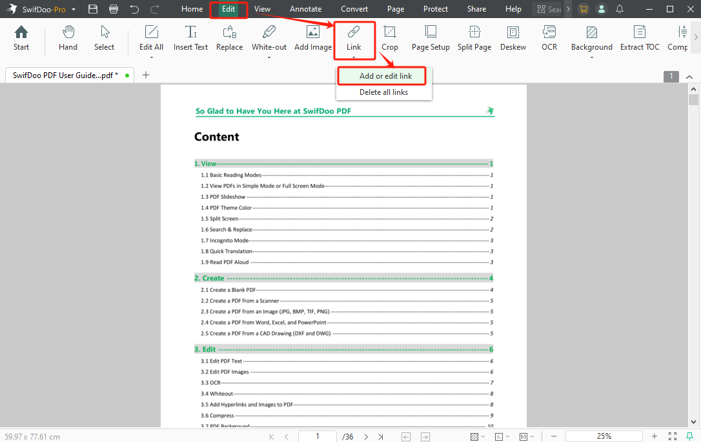Go to the previous view arrow

pos(406,437)
